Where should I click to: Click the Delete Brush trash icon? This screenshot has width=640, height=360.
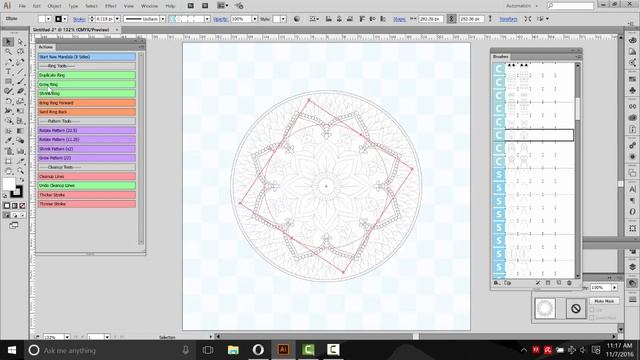569,283
